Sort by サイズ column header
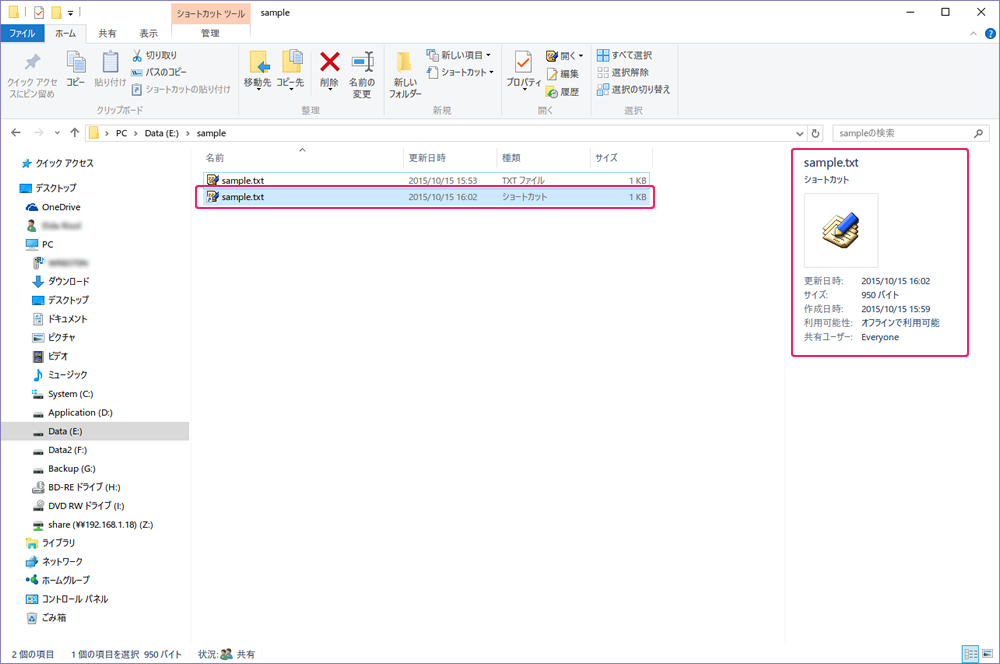Image resolution: width=1000 pixels, height=664 pixels. click(621, 158)
